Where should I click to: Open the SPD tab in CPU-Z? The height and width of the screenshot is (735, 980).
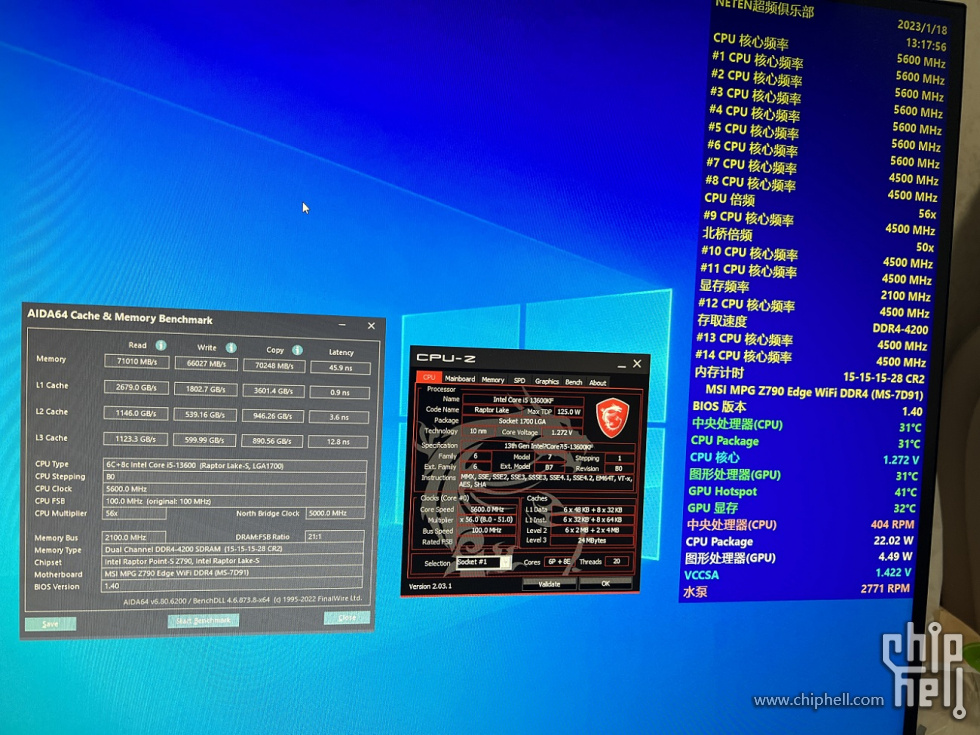click(519, 380)
